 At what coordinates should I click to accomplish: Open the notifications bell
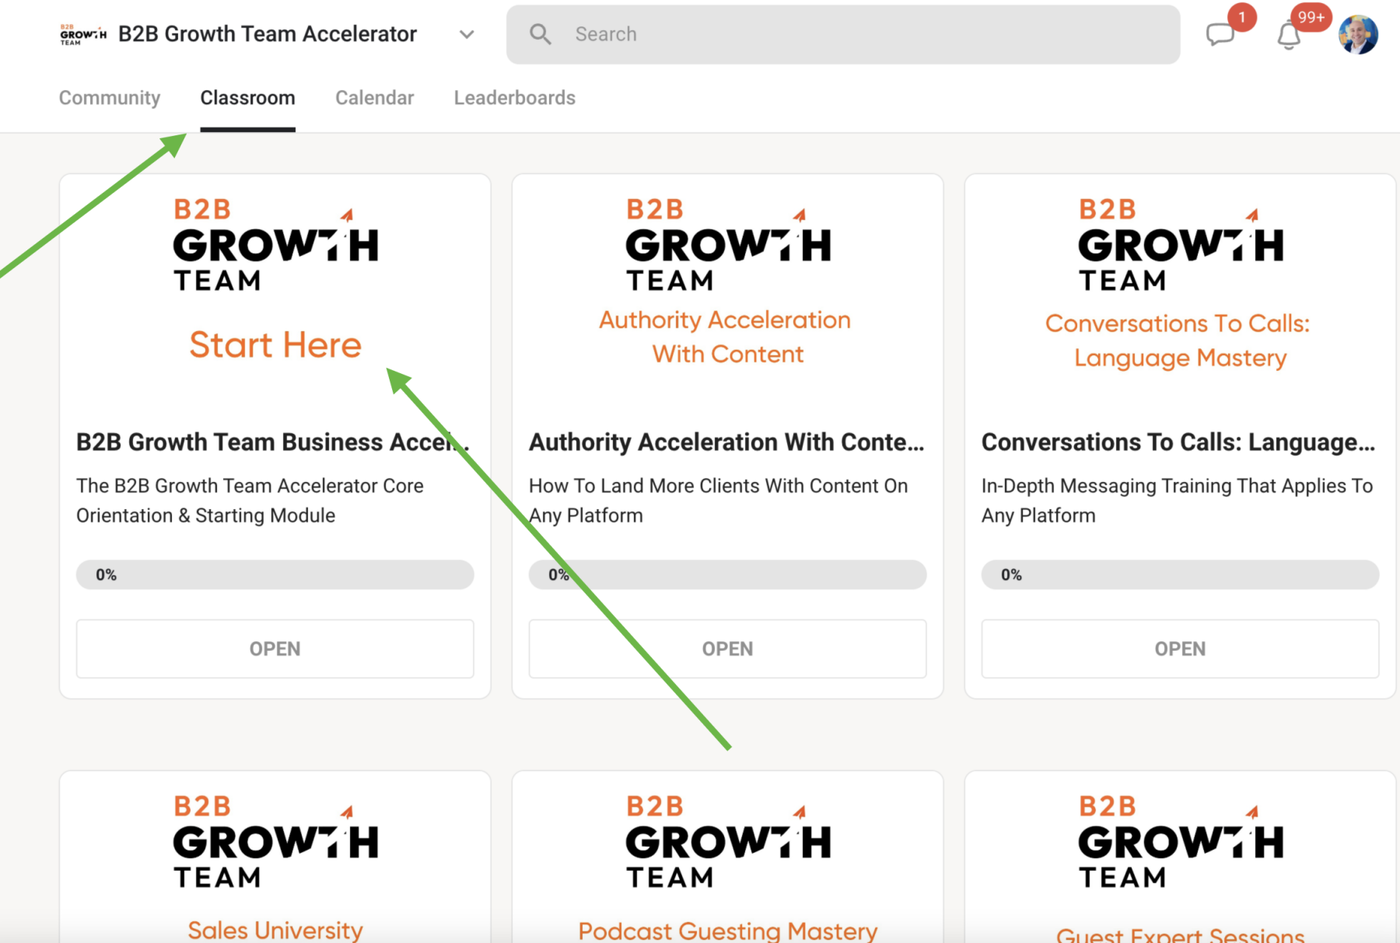(1289, 36)
